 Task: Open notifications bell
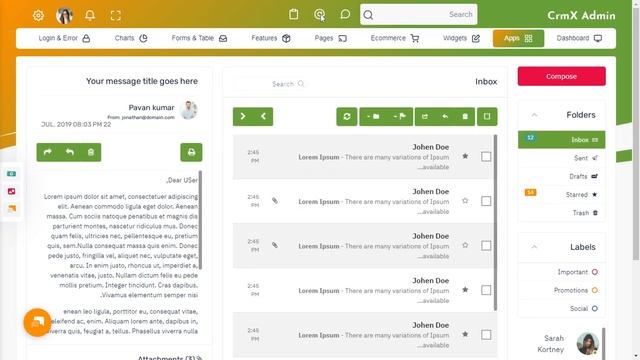click(x=90, y=16)
